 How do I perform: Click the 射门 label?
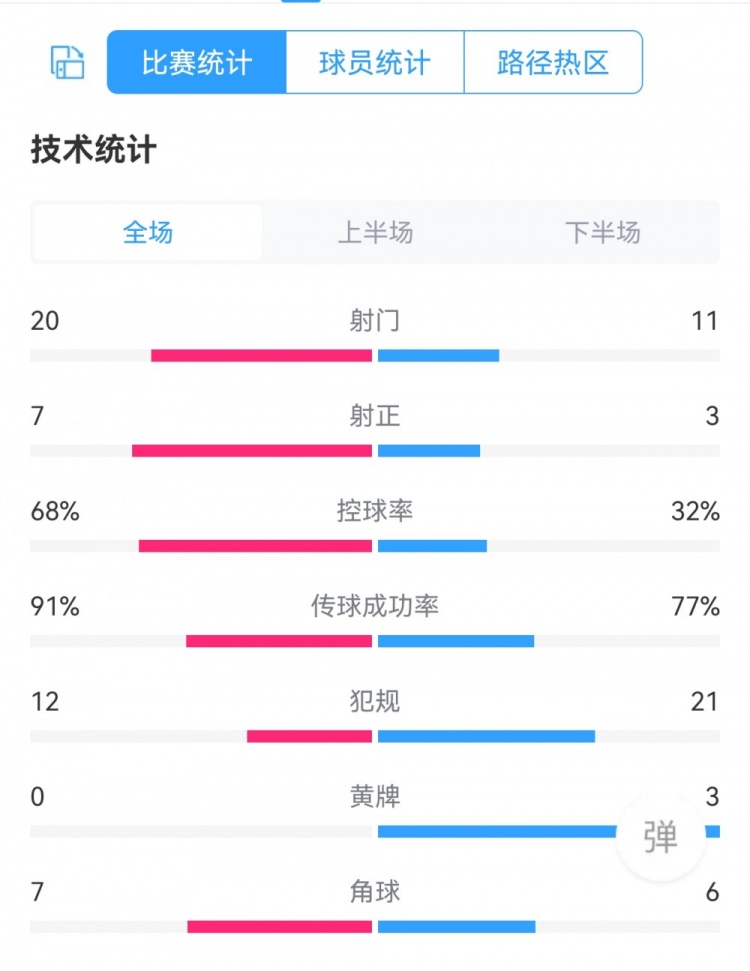[x=375, y=321]
